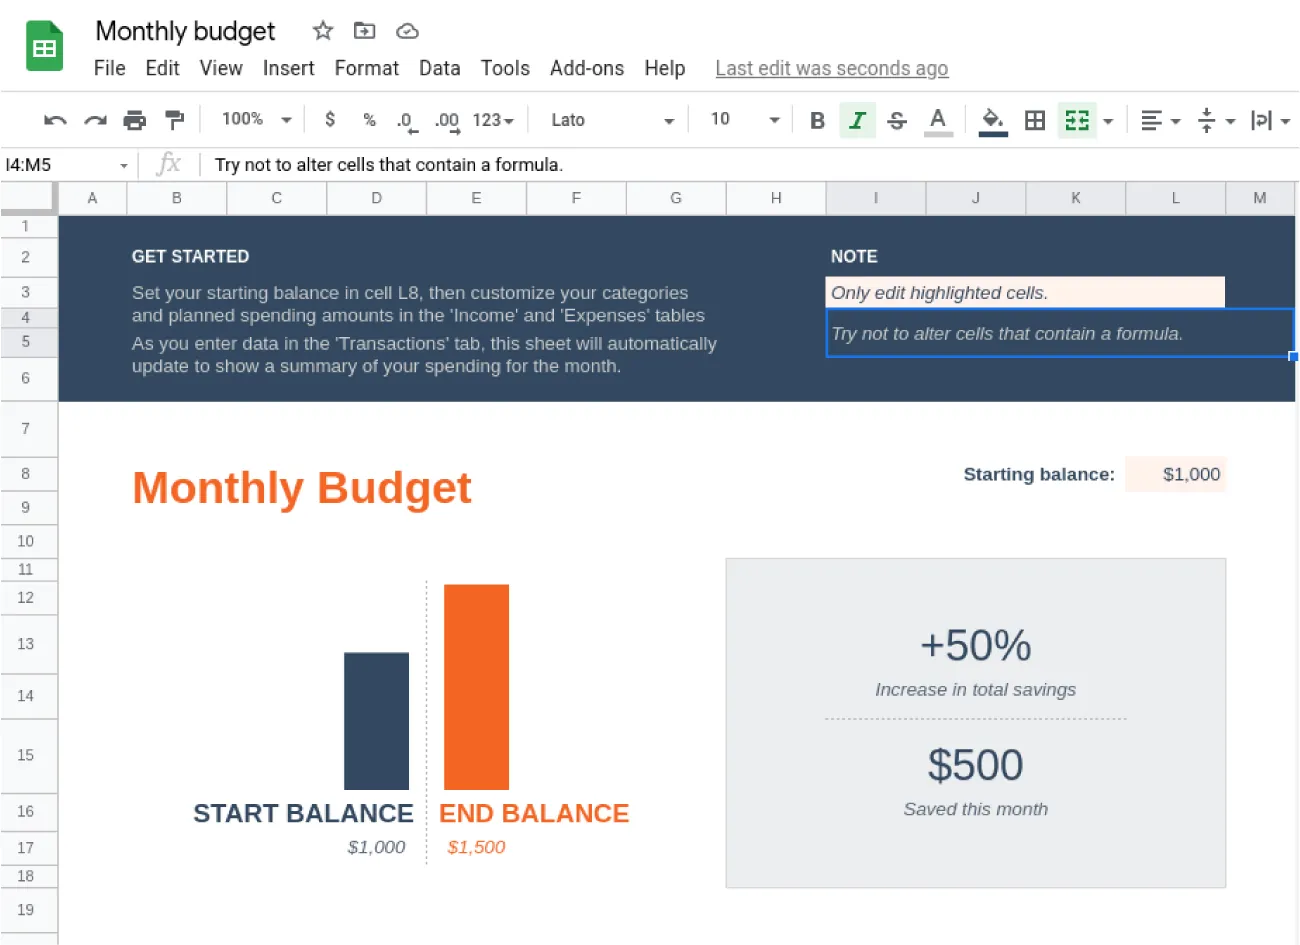
Task: Toggle italic formatting
Action: [857, 119]
